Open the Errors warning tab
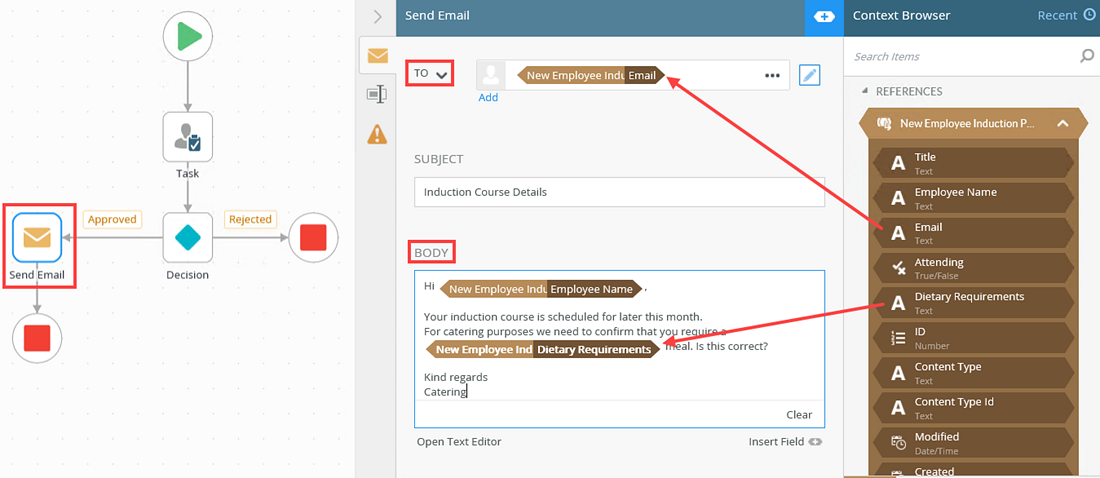The width and height of the screenshot is (1100, 478). tap(377, 133)
